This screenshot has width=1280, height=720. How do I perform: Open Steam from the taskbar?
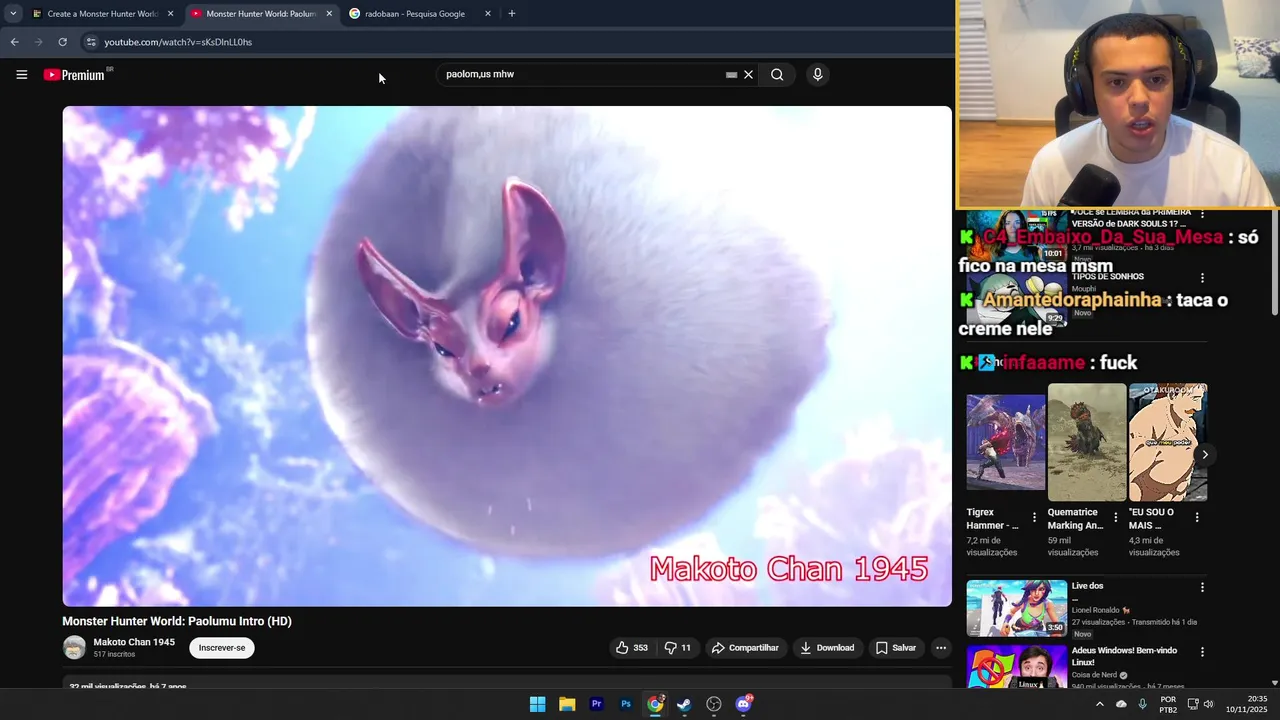684,704
